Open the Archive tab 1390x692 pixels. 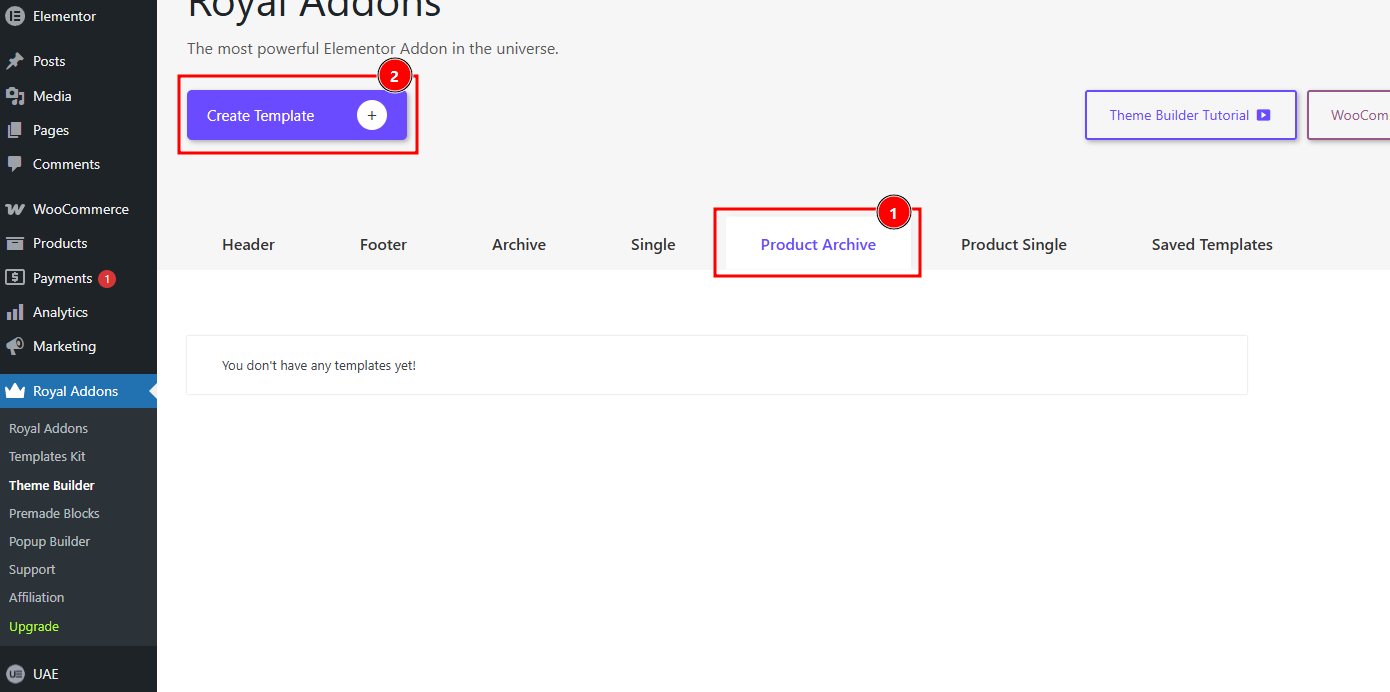pos(519,244)
